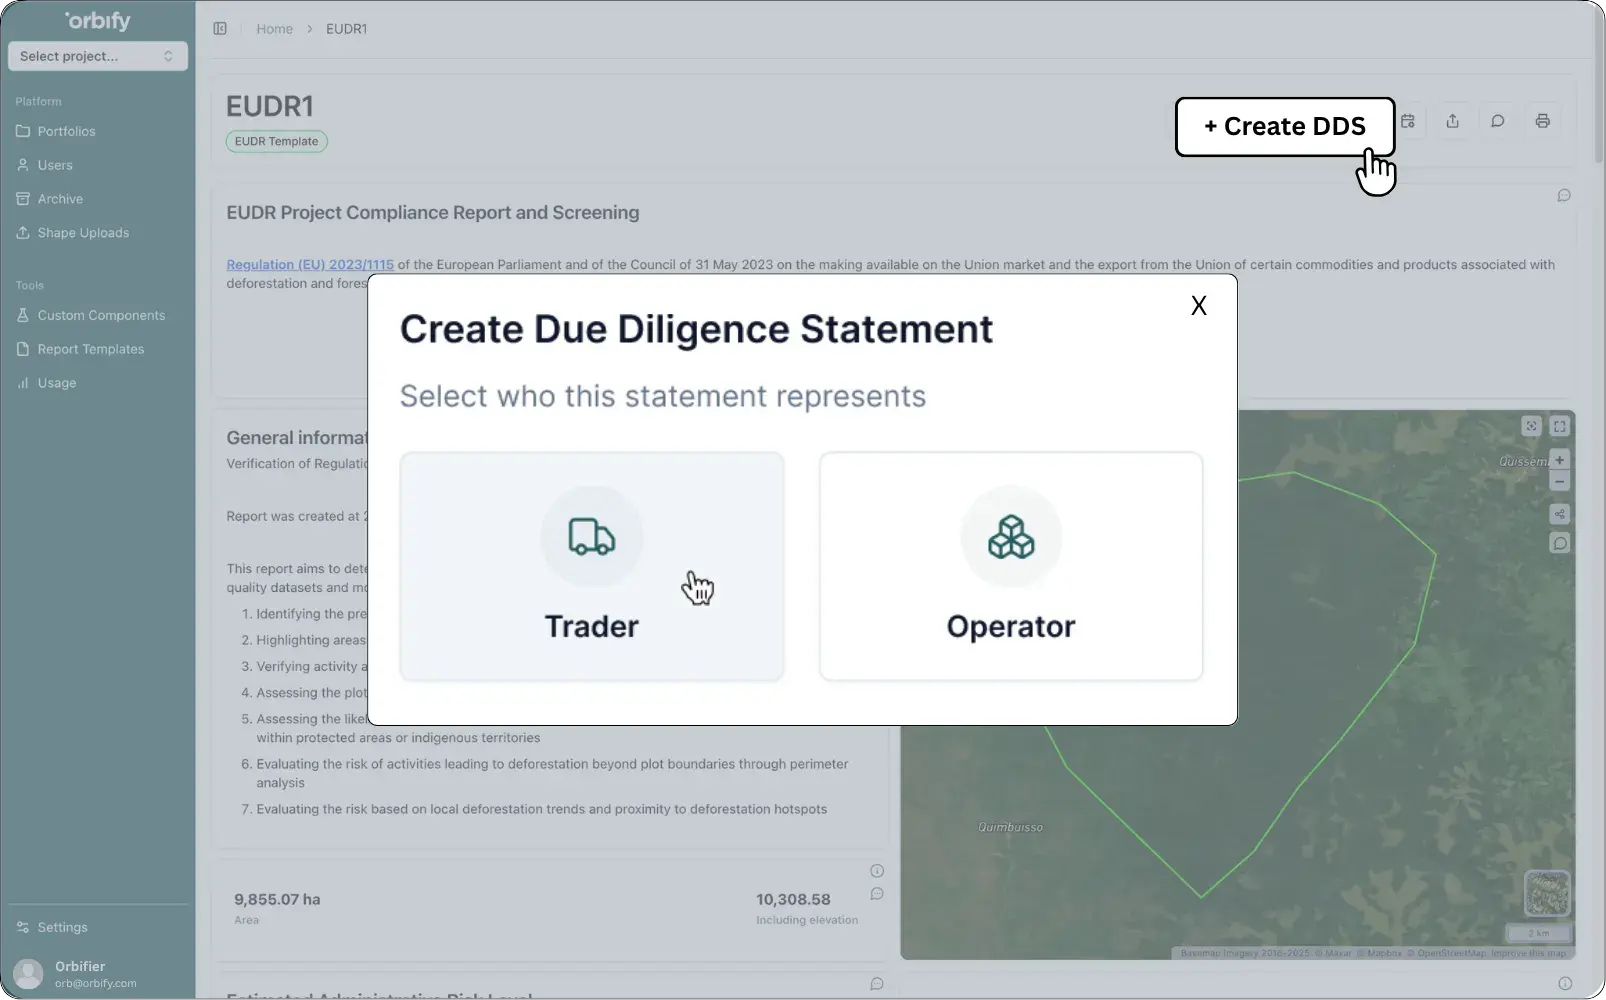Image resolution: width=1606 pixels, height=1000 pixels.
Task: Open the Regulation (EU) 2023/1115 link
Action: 310,264
